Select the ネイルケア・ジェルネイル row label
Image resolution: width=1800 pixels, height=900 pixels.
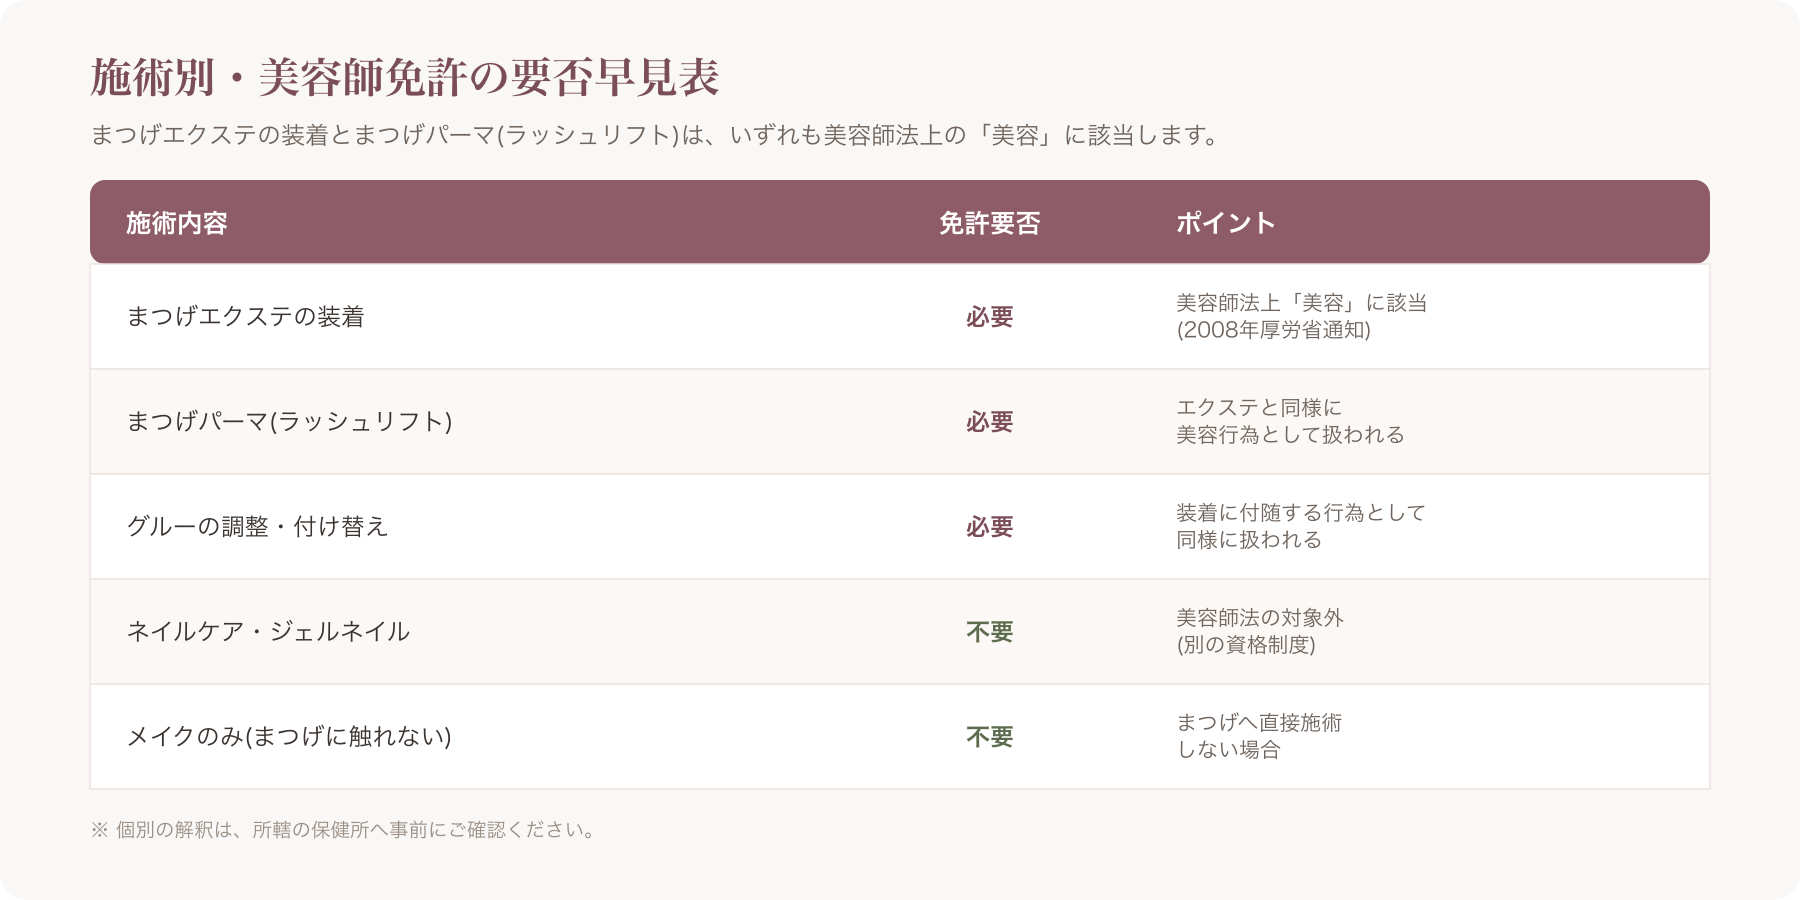[x=268, y=632]
